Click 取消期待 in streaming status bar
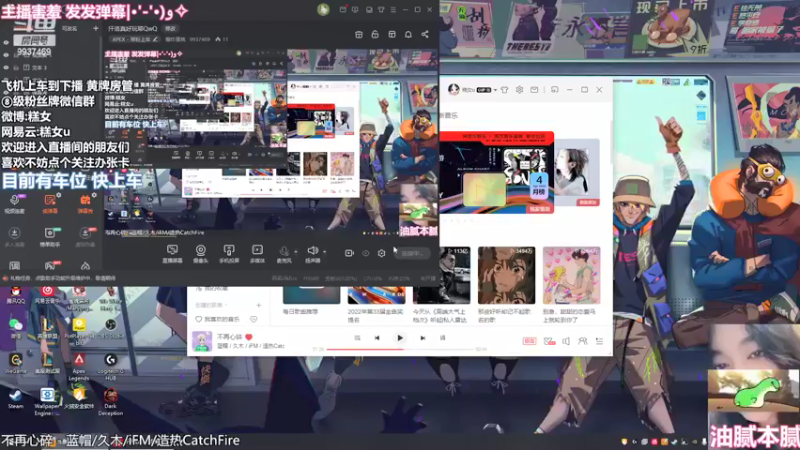800x450 pixels. point(106,278)
